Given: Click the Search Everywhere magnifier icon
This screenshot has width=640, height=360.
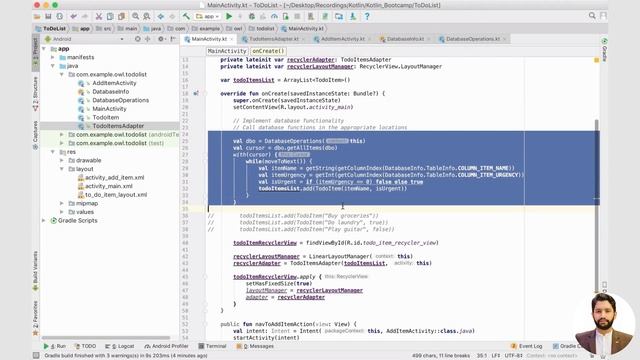Looking at the screenshot, I should [592, 16].
